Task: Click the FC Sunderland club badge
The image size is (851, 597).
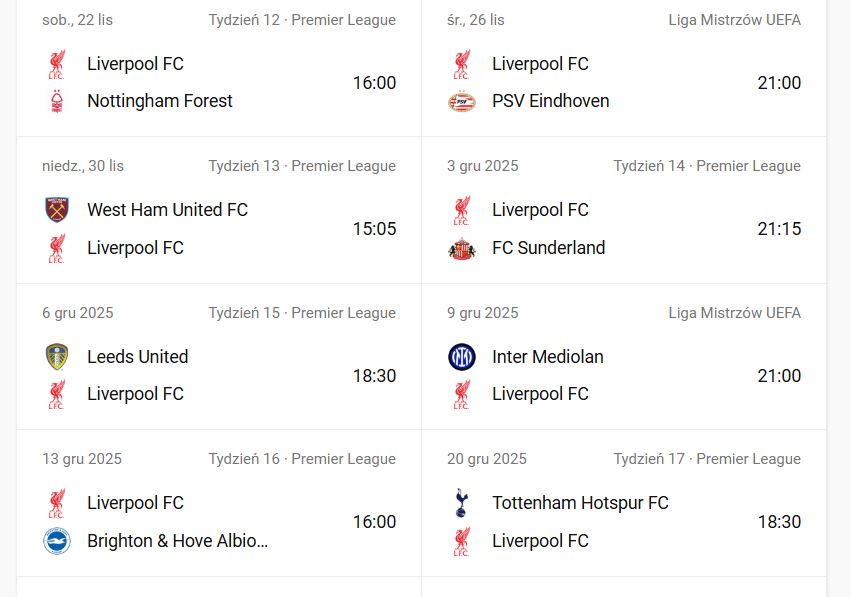Action: 462,248
